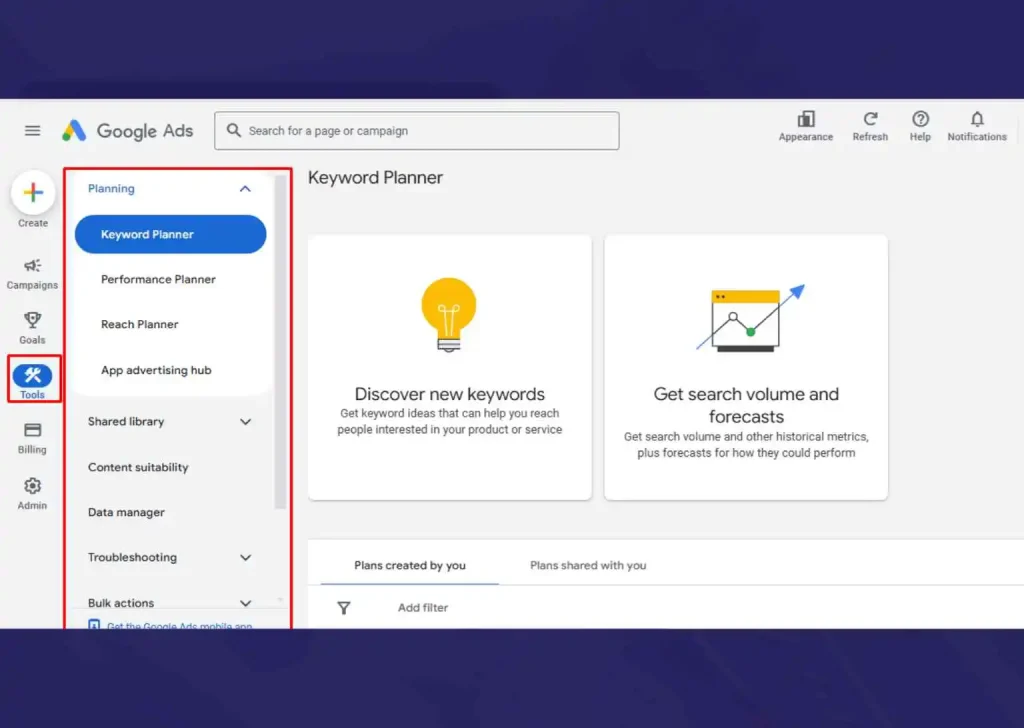1024x728 pixels.
Task: Click the search magnifier icon
Action: (233, 131)
